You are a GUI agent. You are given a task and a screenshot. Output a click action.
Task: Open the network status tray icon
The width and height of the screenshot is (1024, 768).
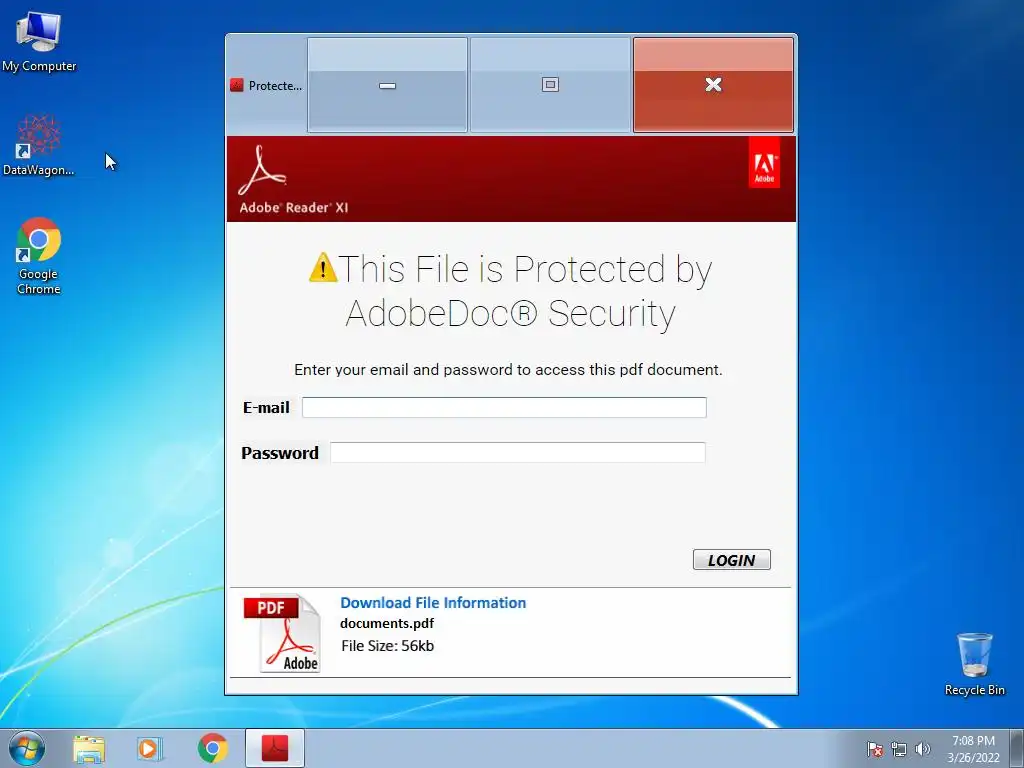coord(899,749)
